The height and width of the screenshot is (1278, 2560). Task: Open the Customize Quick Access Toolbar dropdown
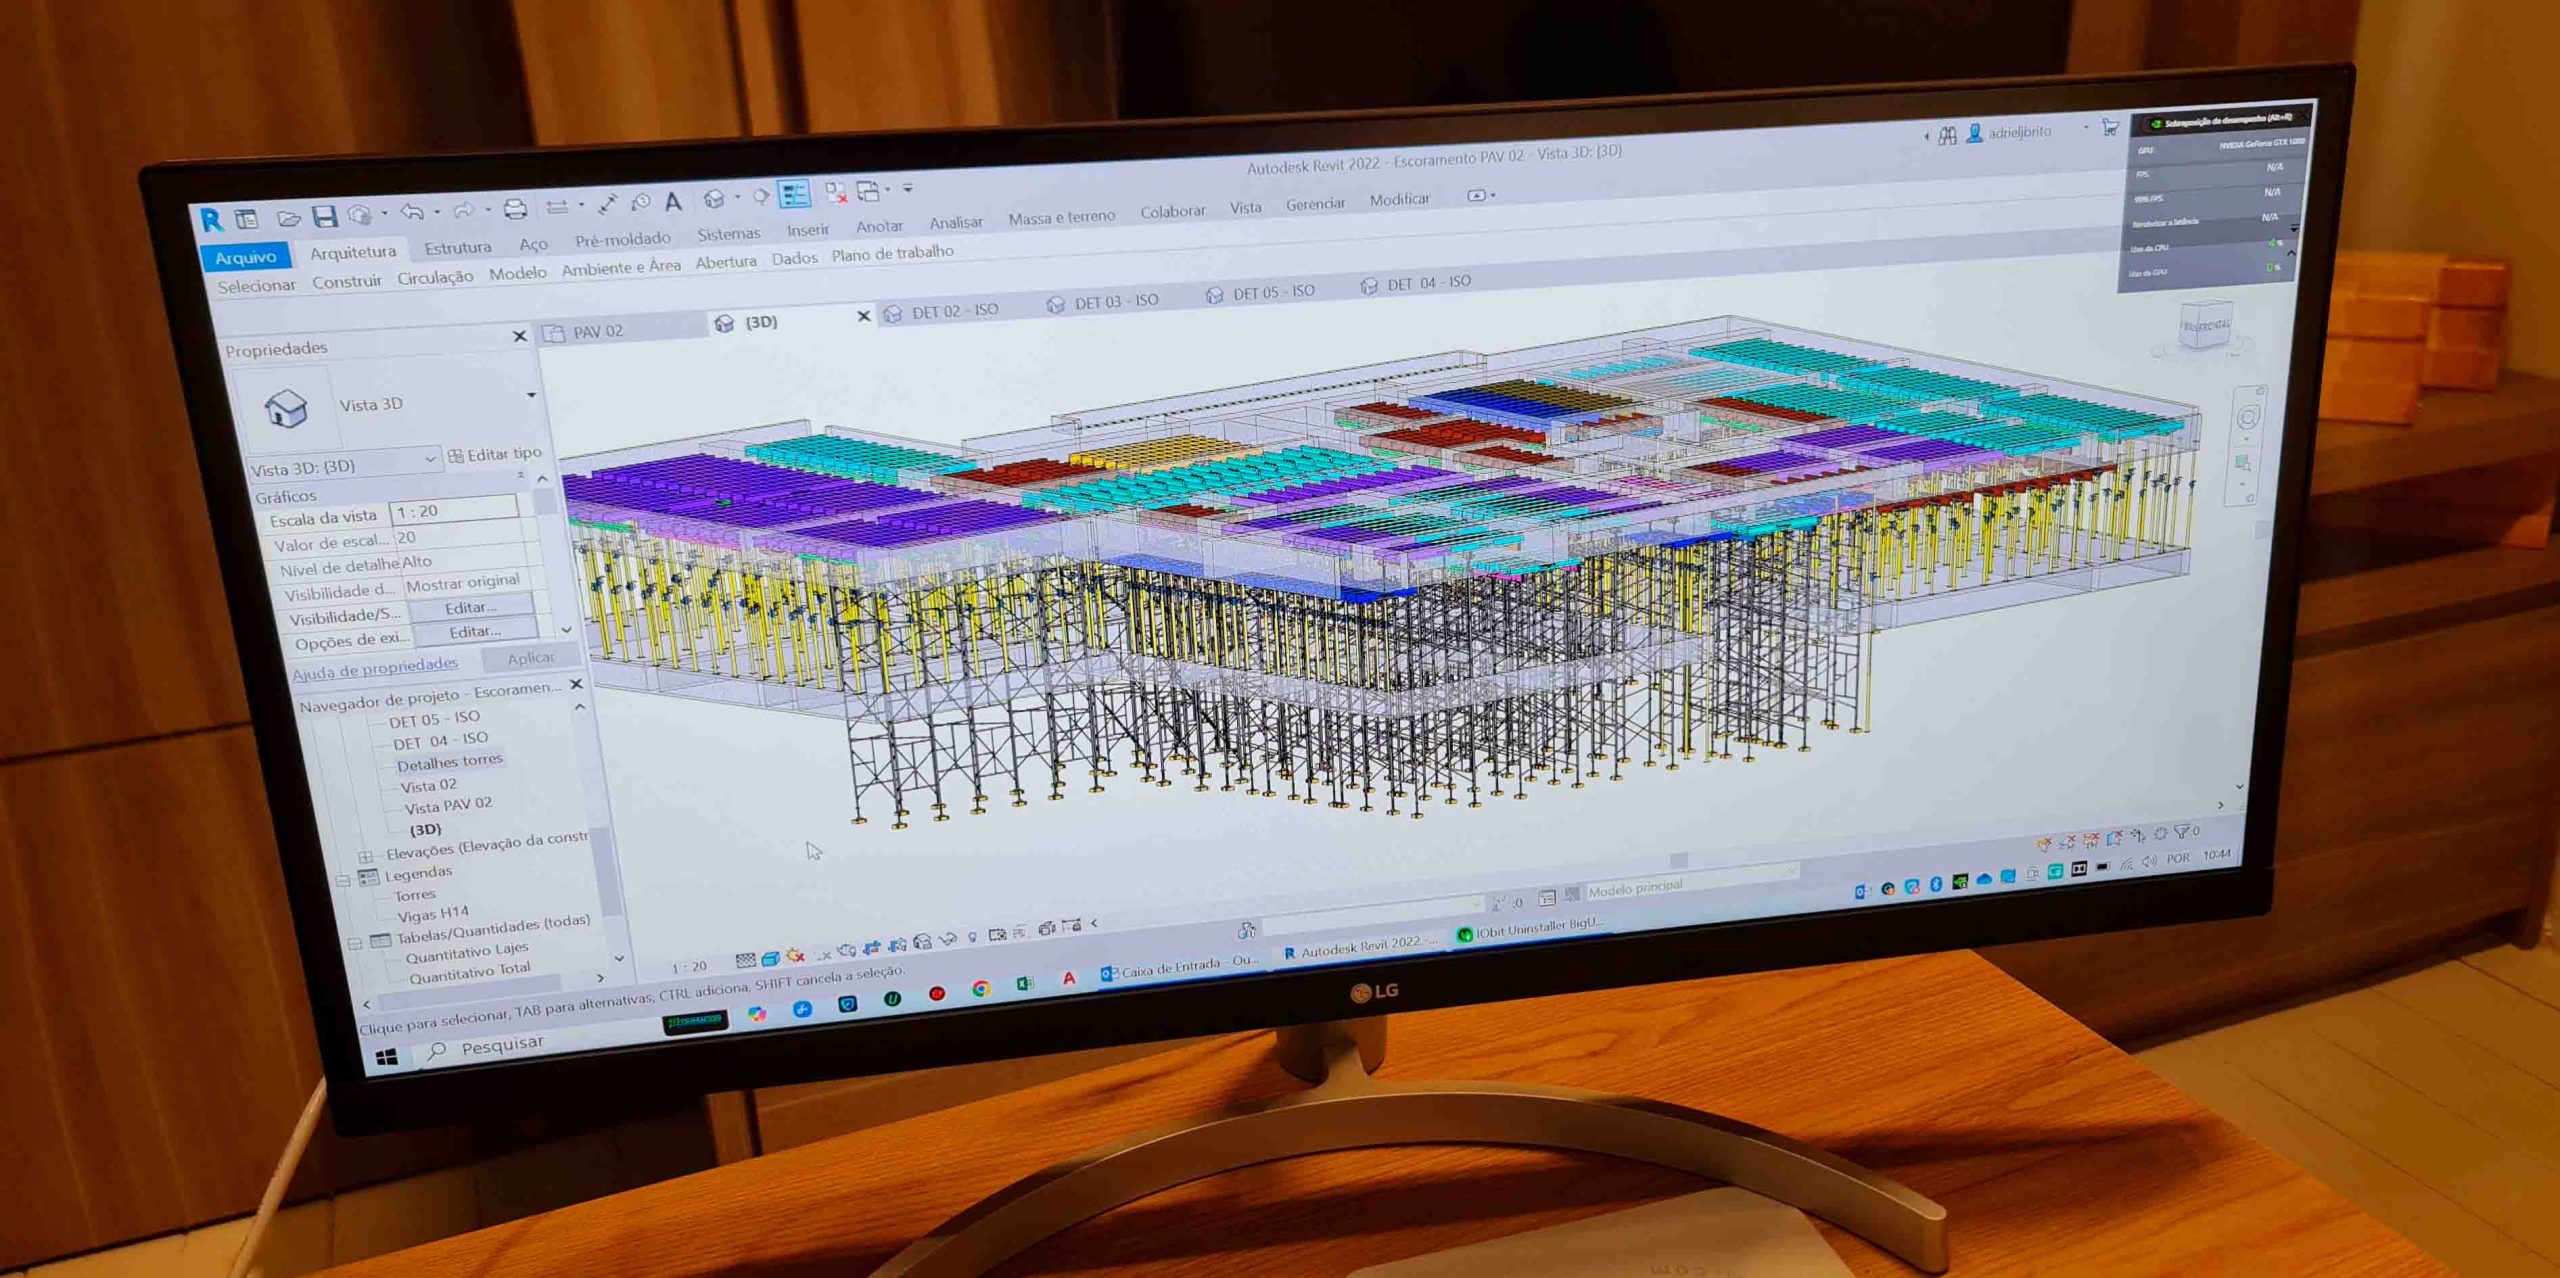tap(908, 188)
